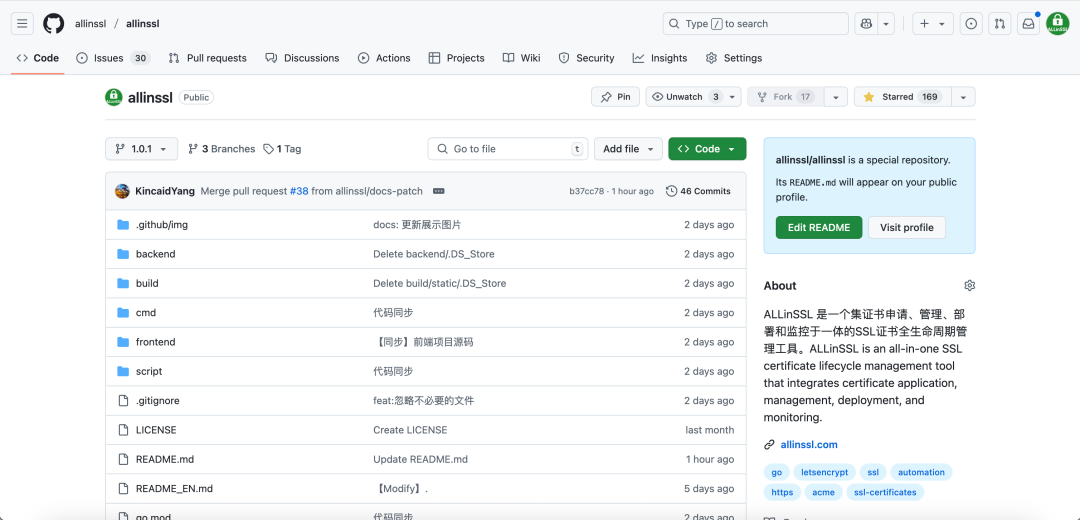
Task: Pin the repository with Pin button
Action: pos(615,97)
